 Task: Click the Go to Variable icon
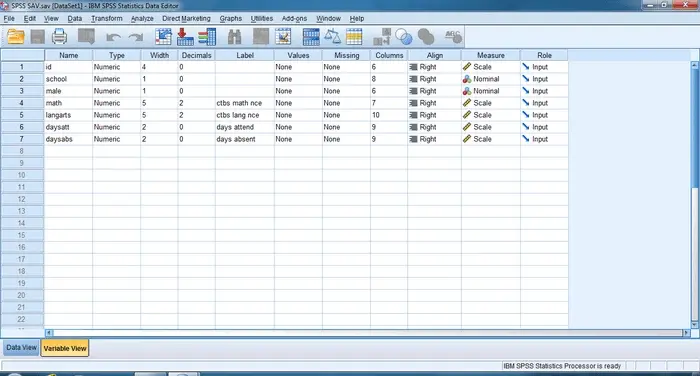click(185, 37)
